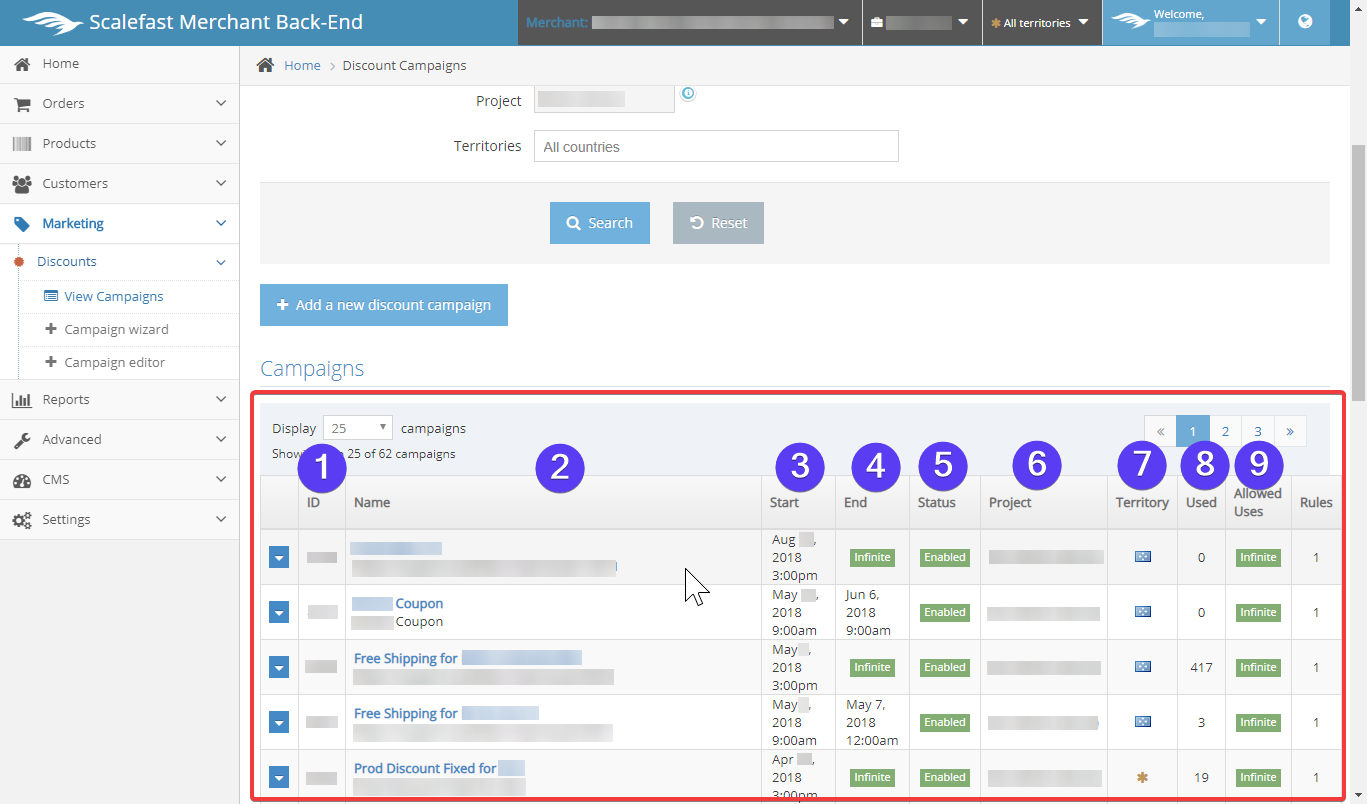1367x804 pixels.
Task: Open the All territories dropdown
Action: (1039, 22)
